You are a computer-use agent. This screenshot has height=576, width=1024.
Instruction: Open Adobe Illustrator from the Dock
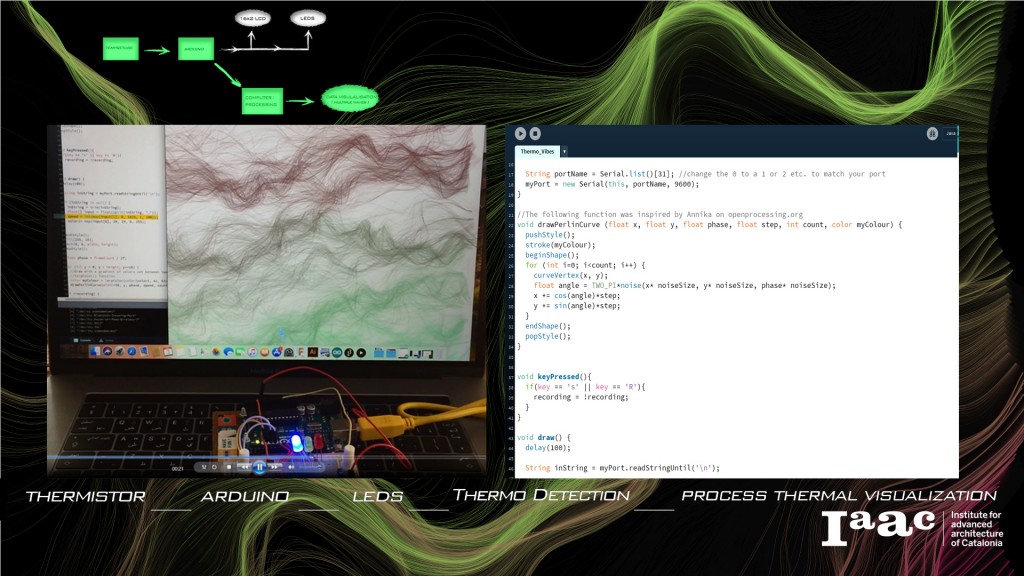tap(312, 352)
